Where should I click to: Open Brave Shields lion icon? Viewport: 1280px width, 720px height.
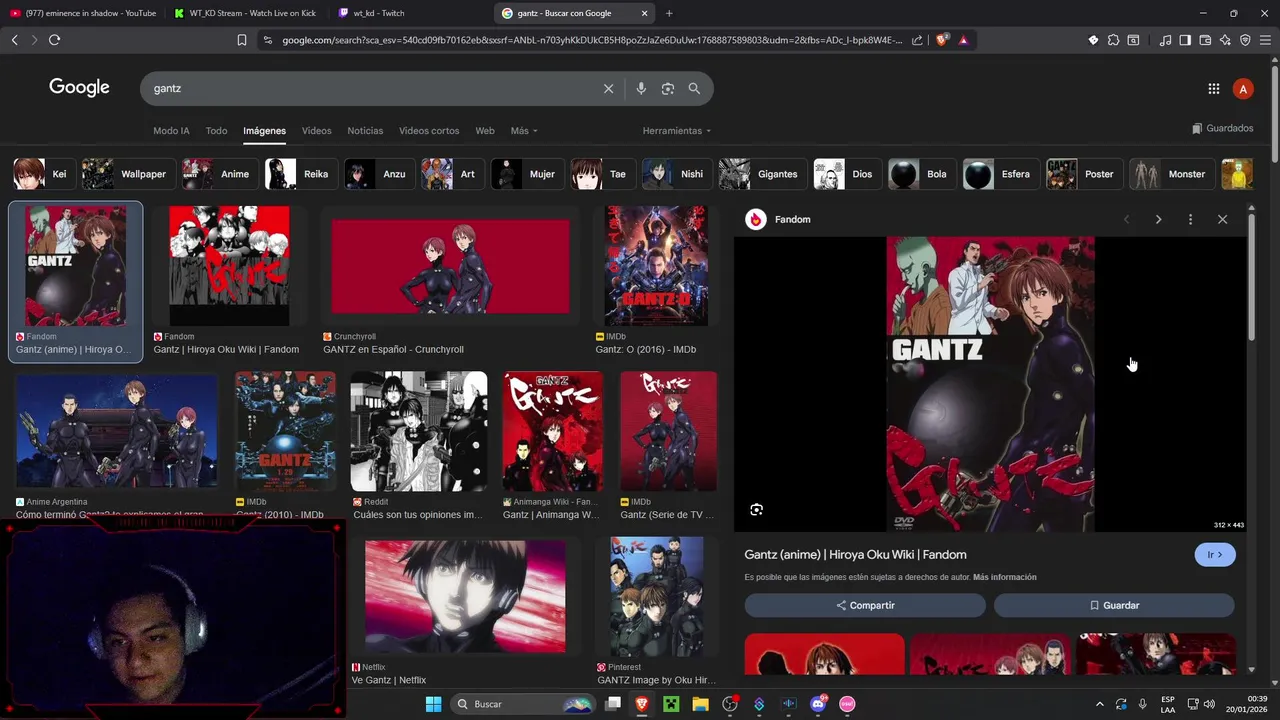941,40
